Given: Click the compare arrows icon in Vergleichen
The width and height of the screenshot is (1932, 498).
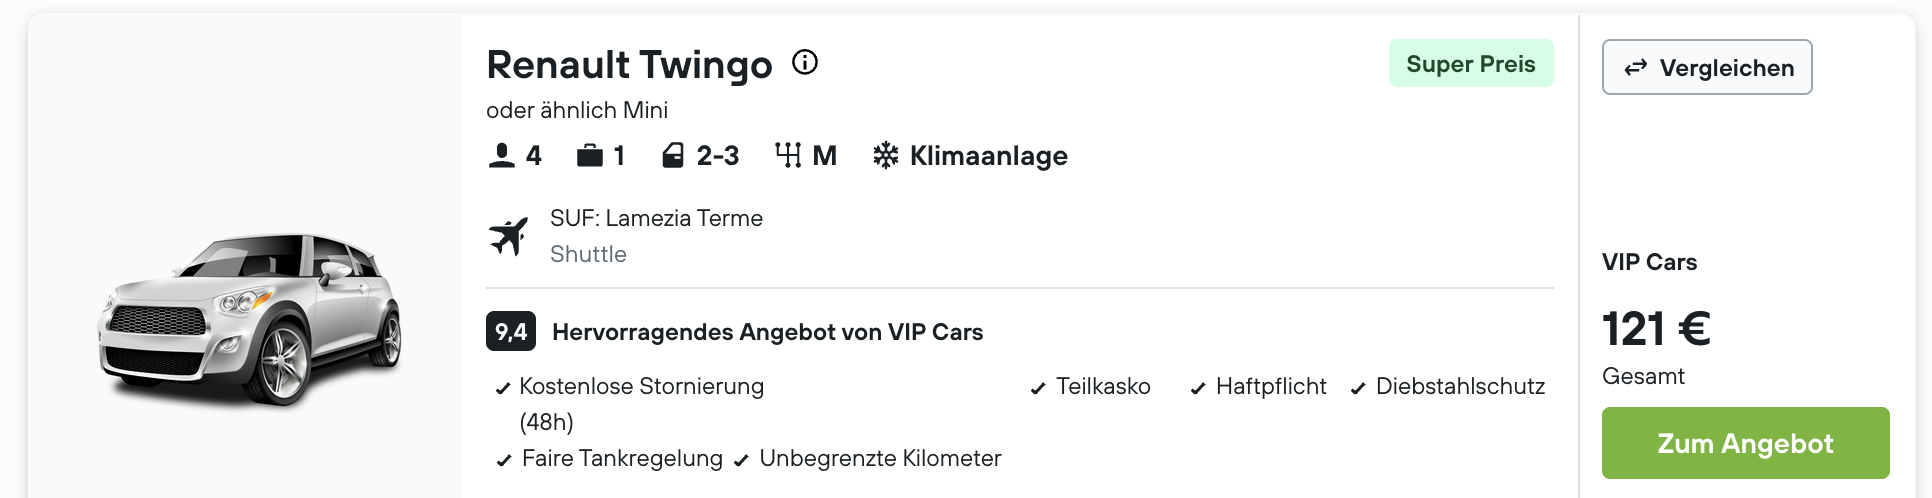Looking at the screenshot, I should coord(1636,67).
